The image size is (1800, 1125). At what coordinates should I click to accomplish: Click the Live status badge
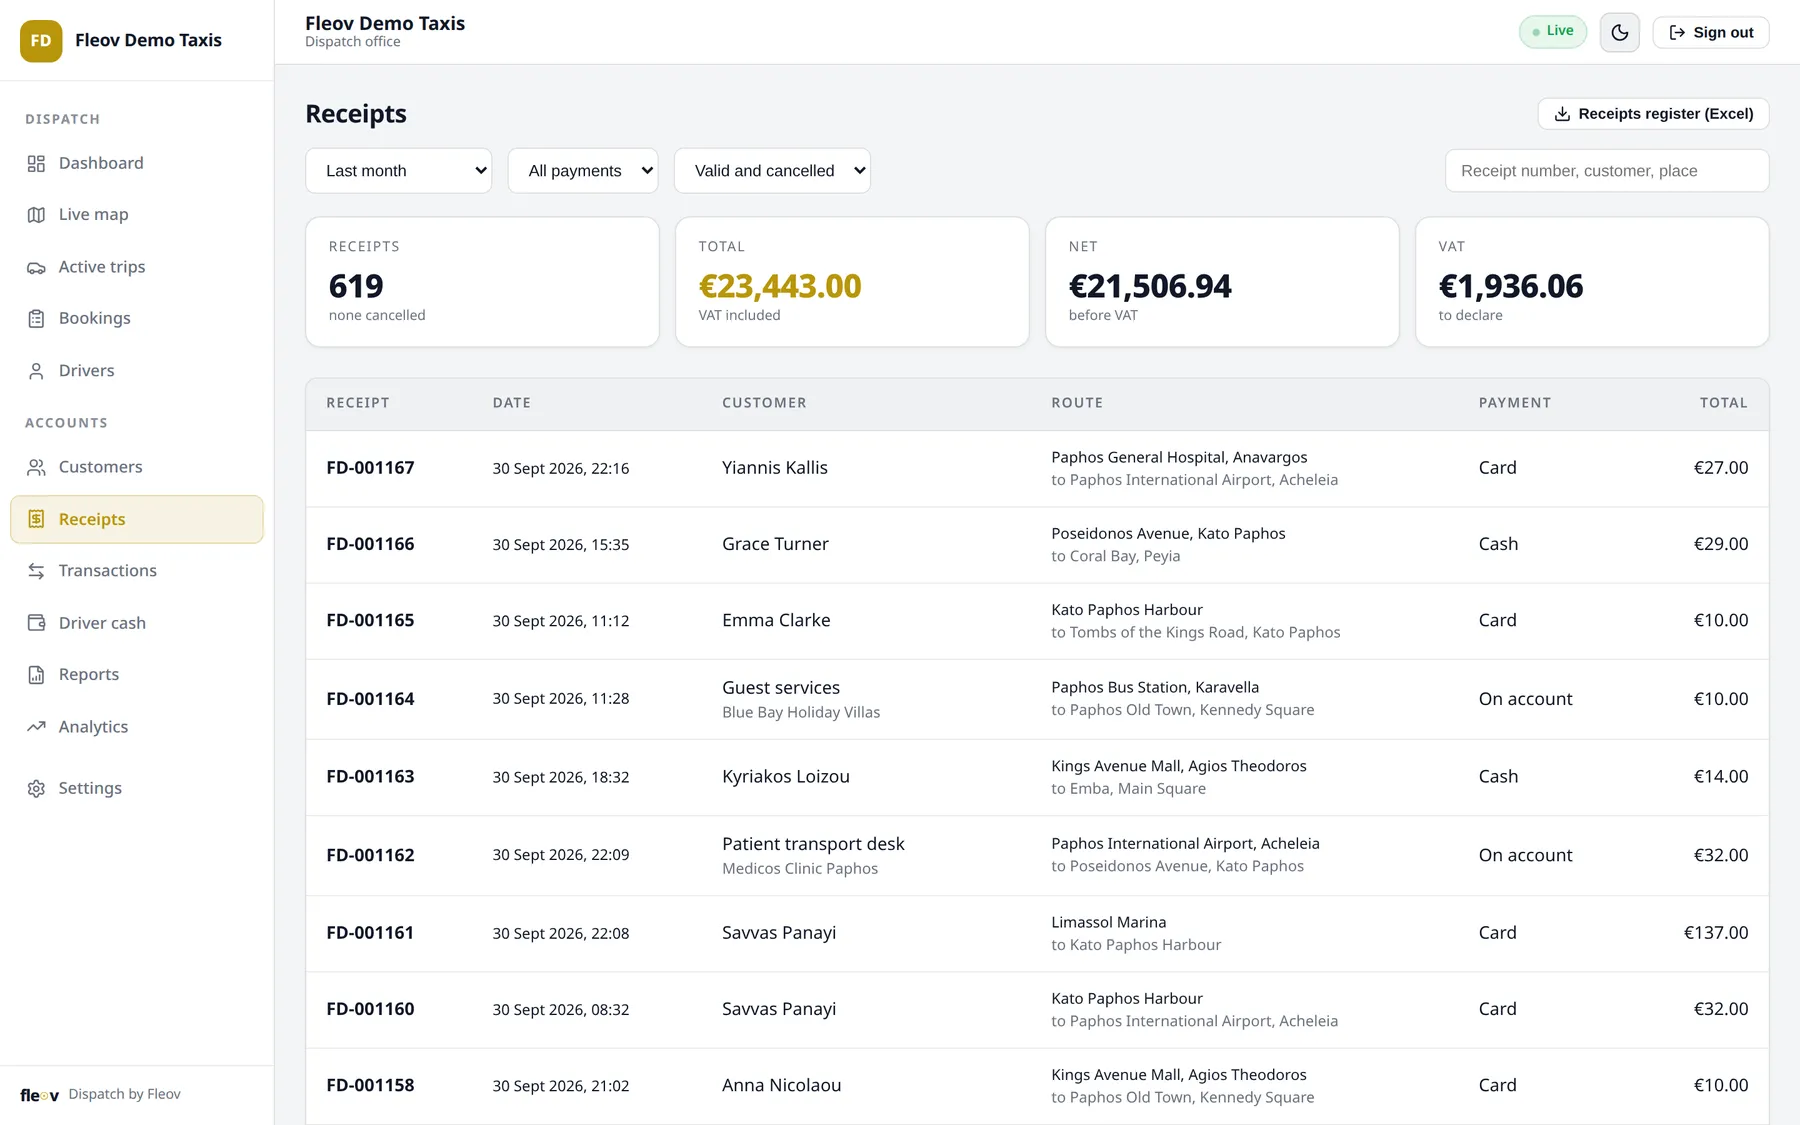click(x=1552, y=31)
